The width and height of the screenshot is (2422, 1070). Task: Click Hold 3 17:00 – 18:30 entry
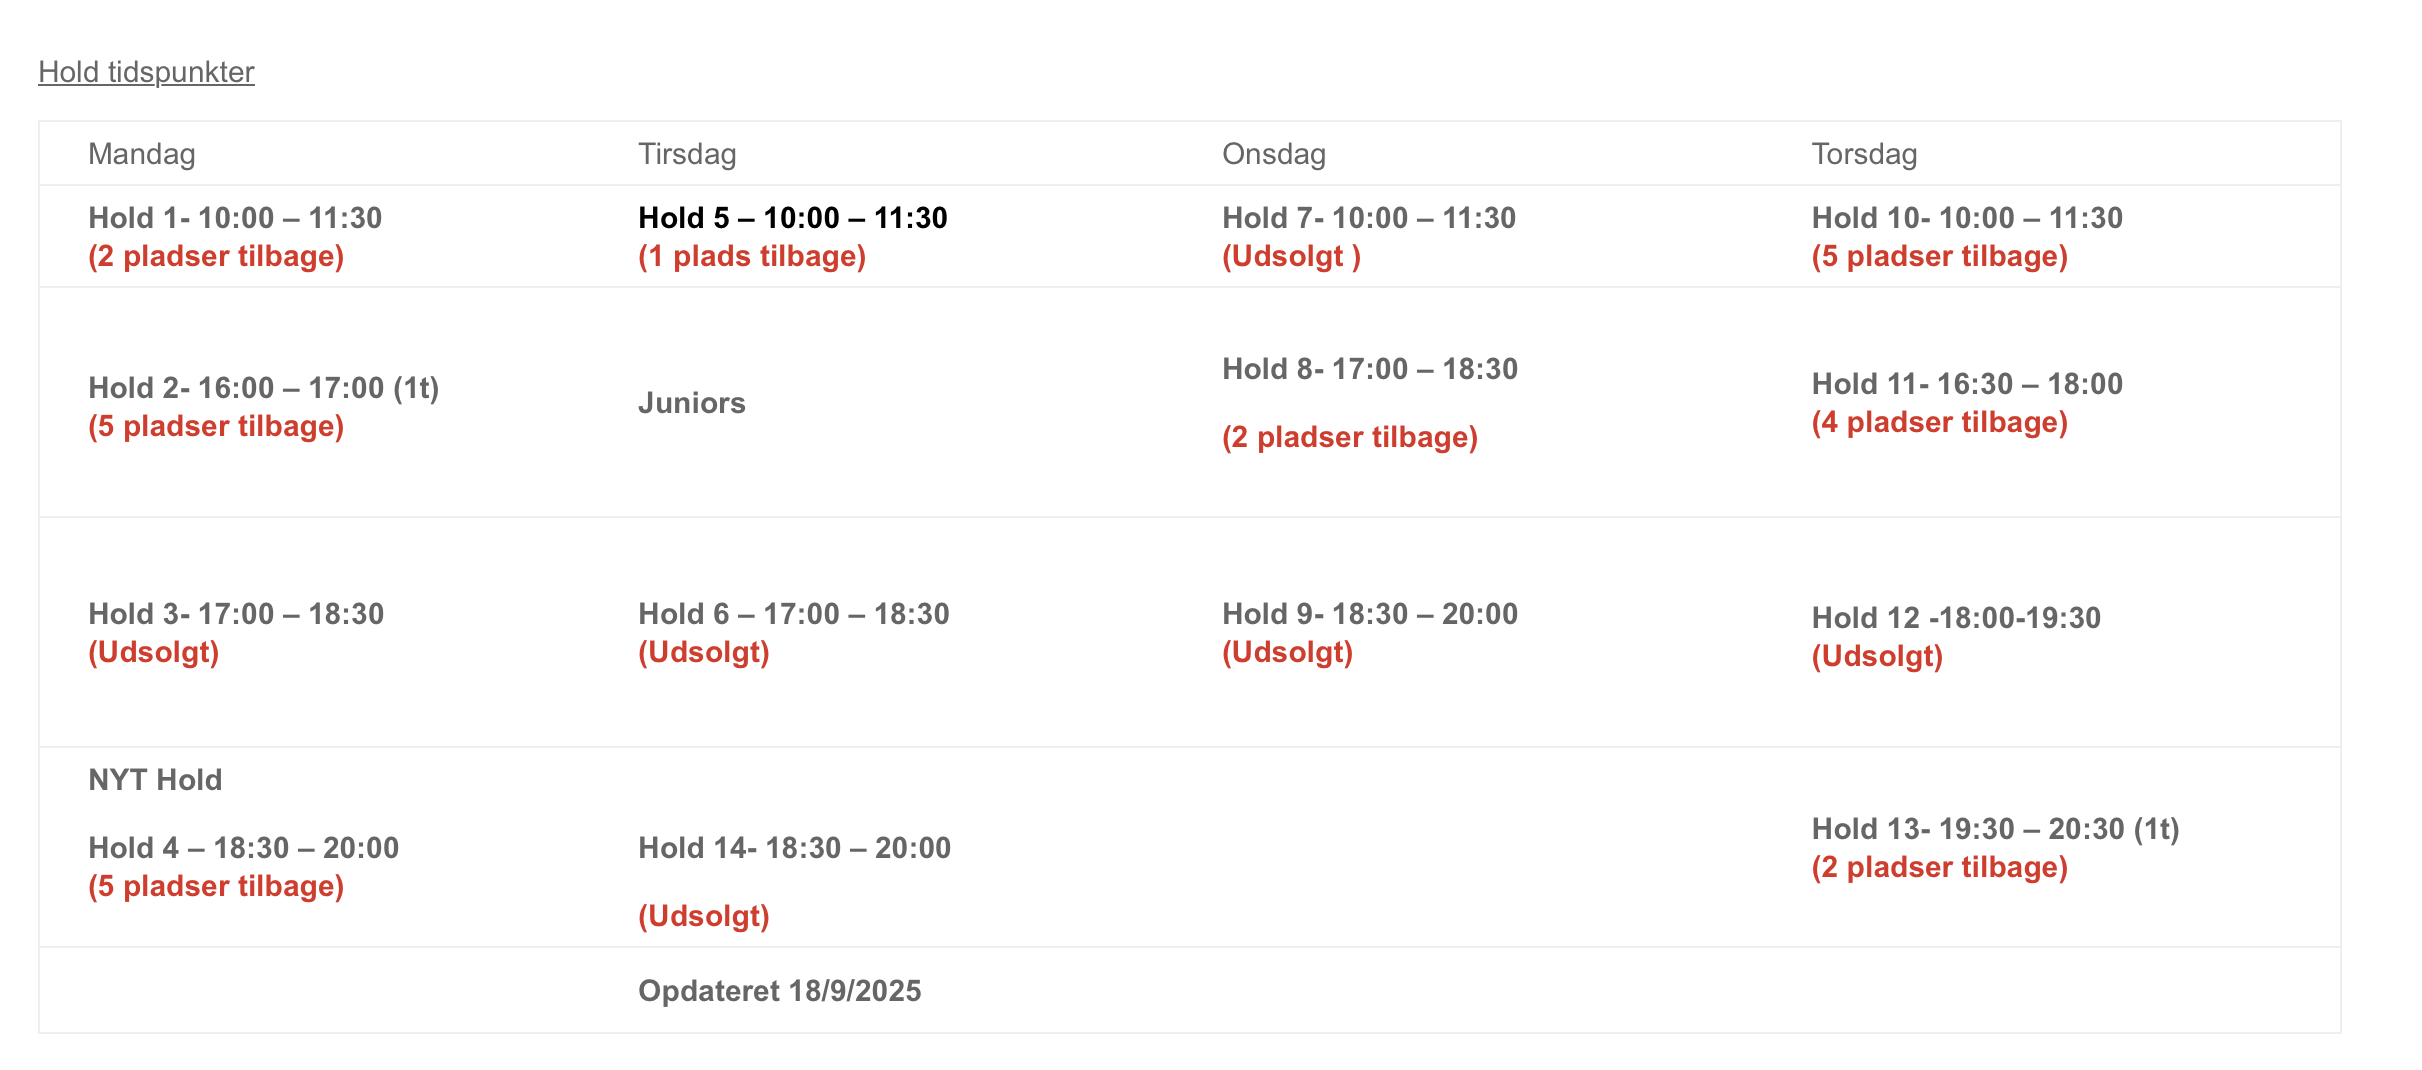(235, 614)
